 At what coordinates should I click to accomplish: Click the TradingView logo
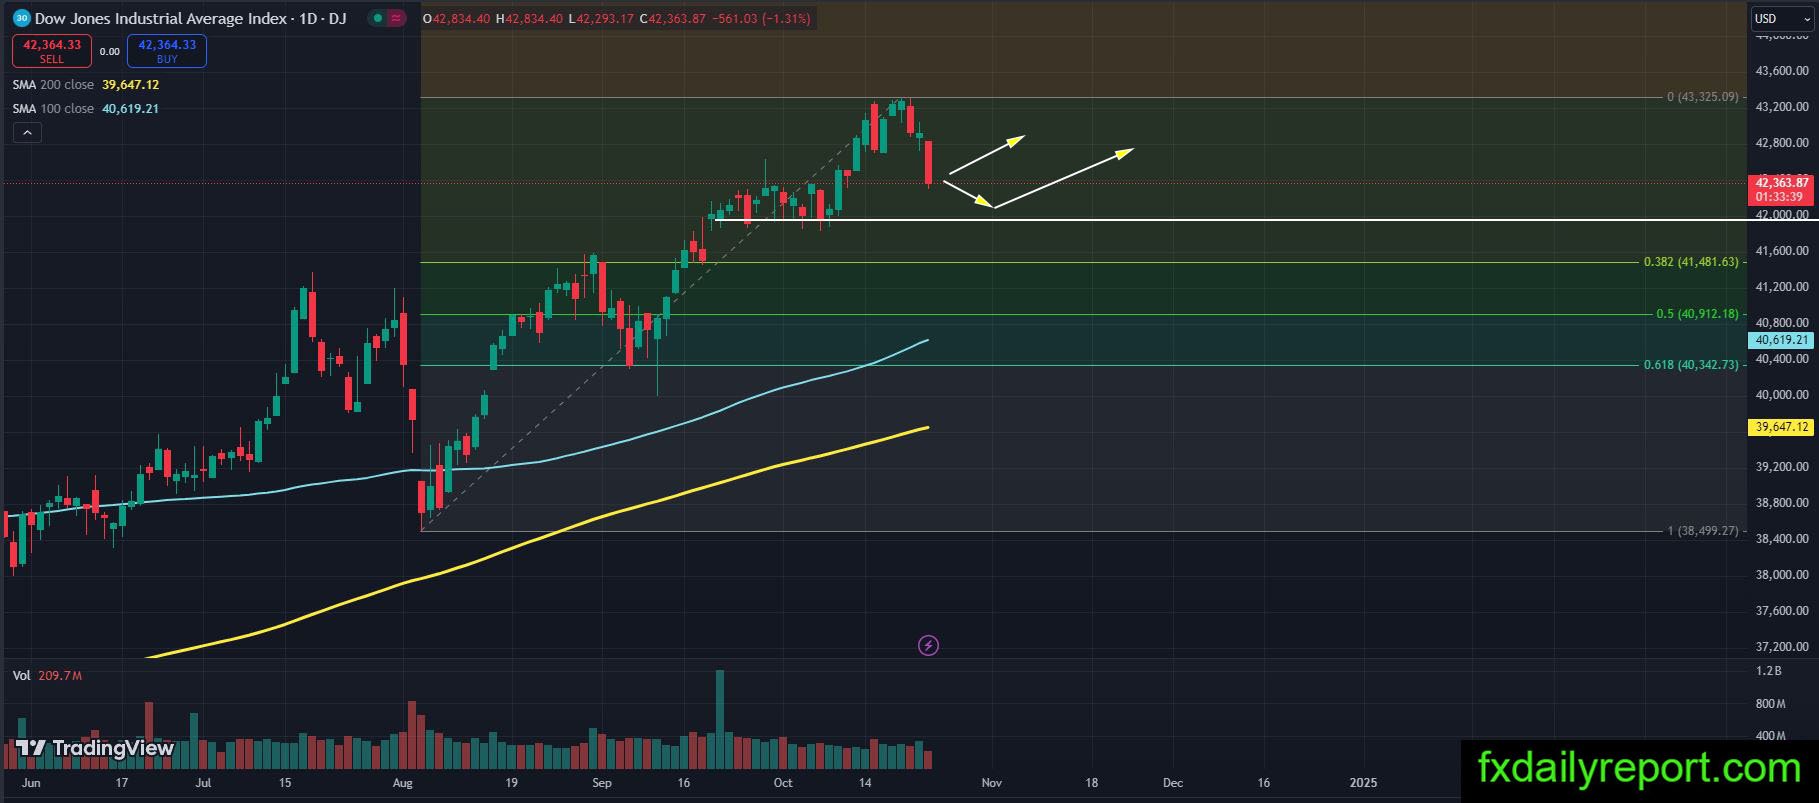pyautogui.click(x=95, y=748)
